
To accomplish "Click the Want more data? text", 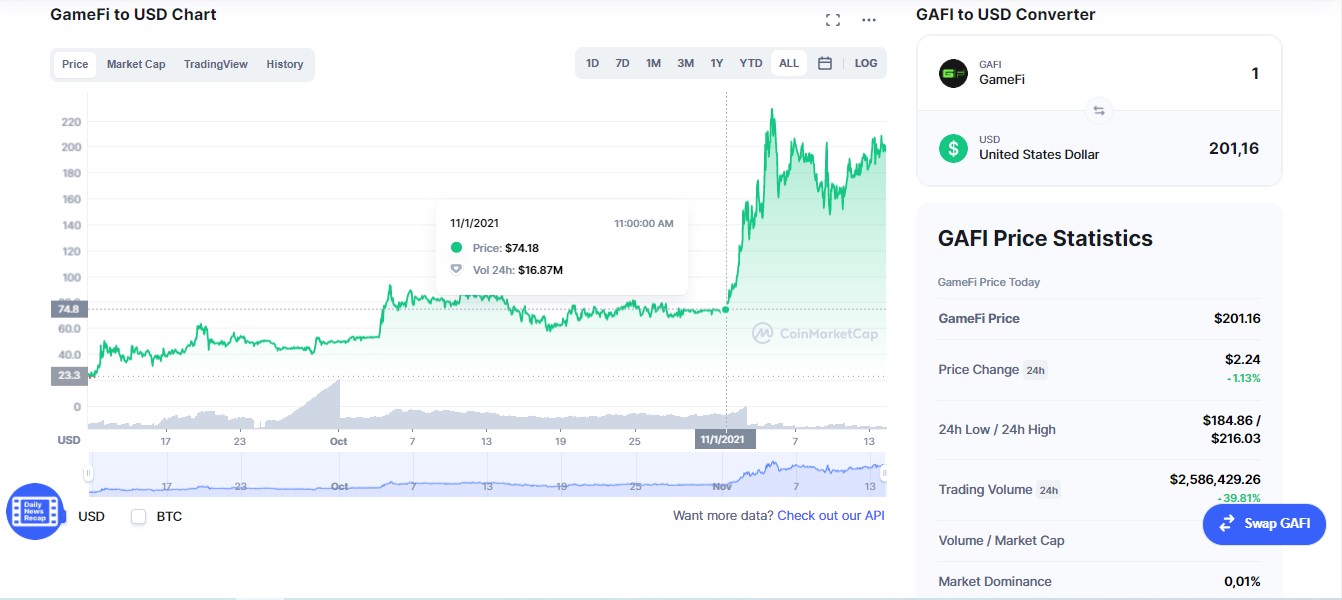I will [x=723, y=516].
